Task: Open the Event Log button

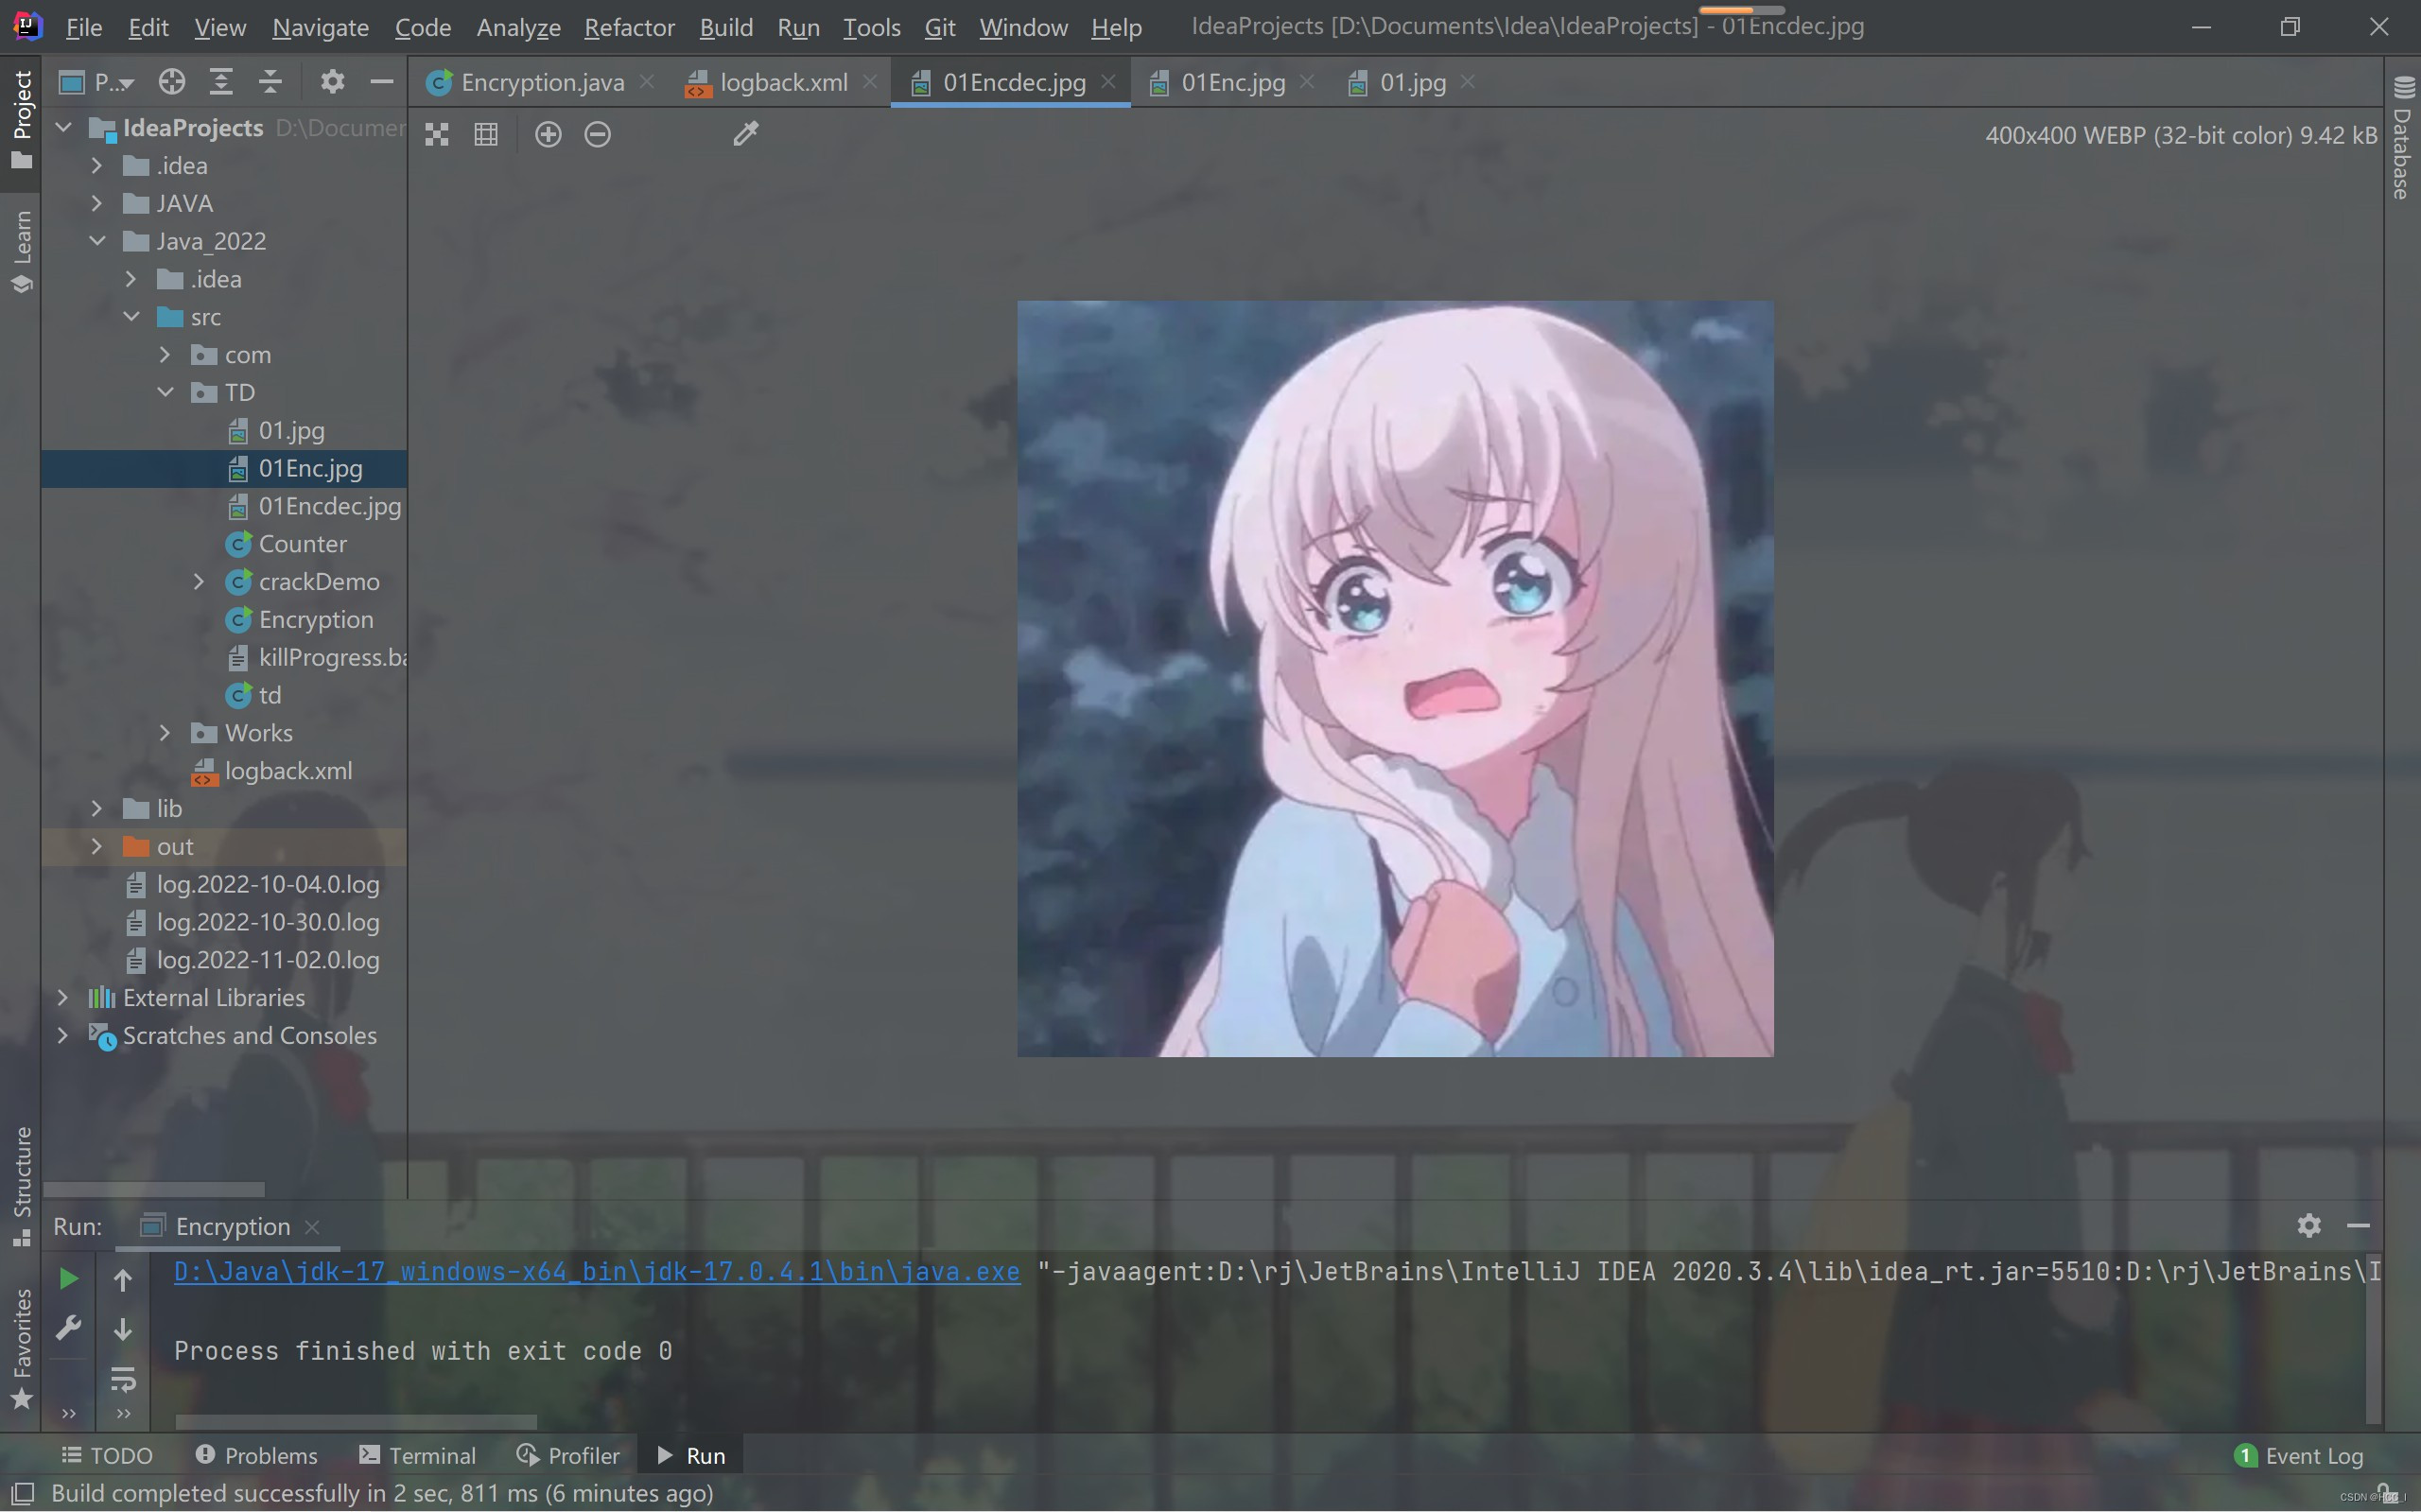Action: coord(2300,1455)
